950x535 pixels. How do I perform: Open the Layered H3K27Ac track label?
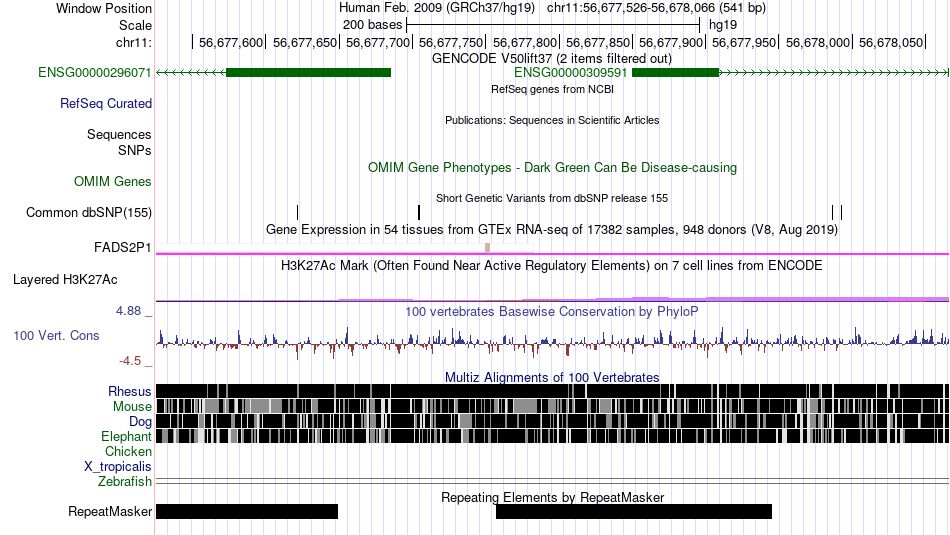[x=65, y=279]
